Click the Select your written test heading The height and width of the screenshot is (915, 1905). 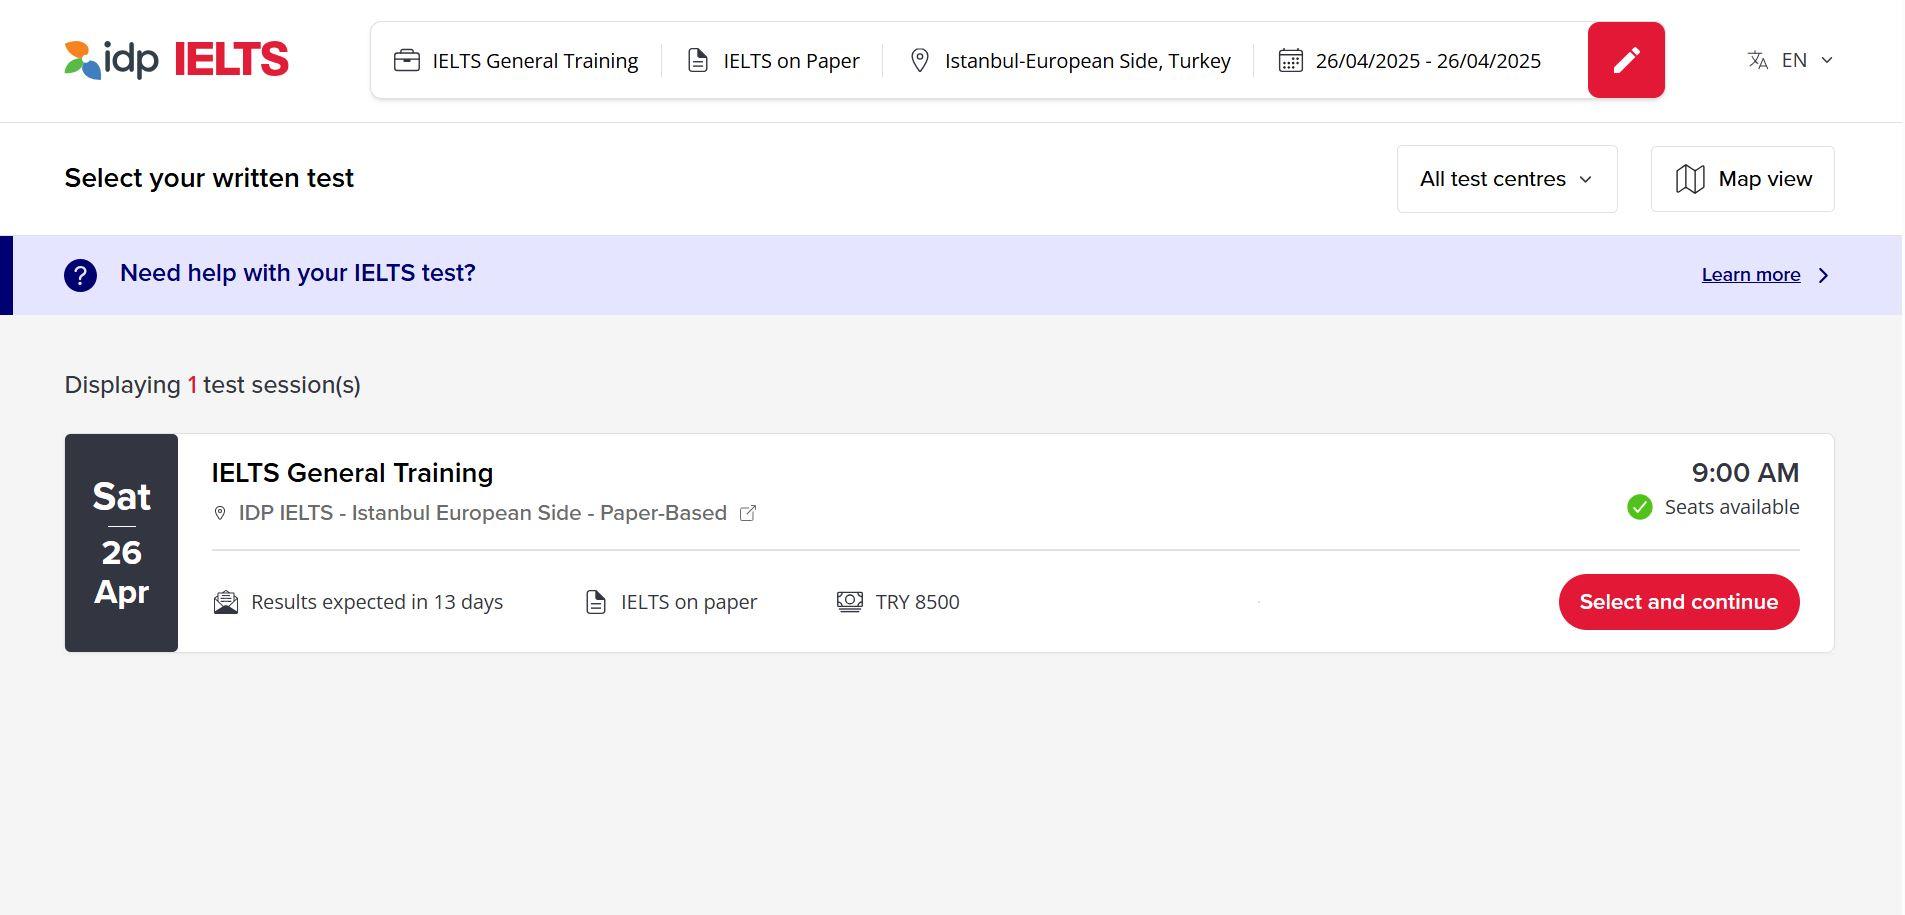click(209, 178)
